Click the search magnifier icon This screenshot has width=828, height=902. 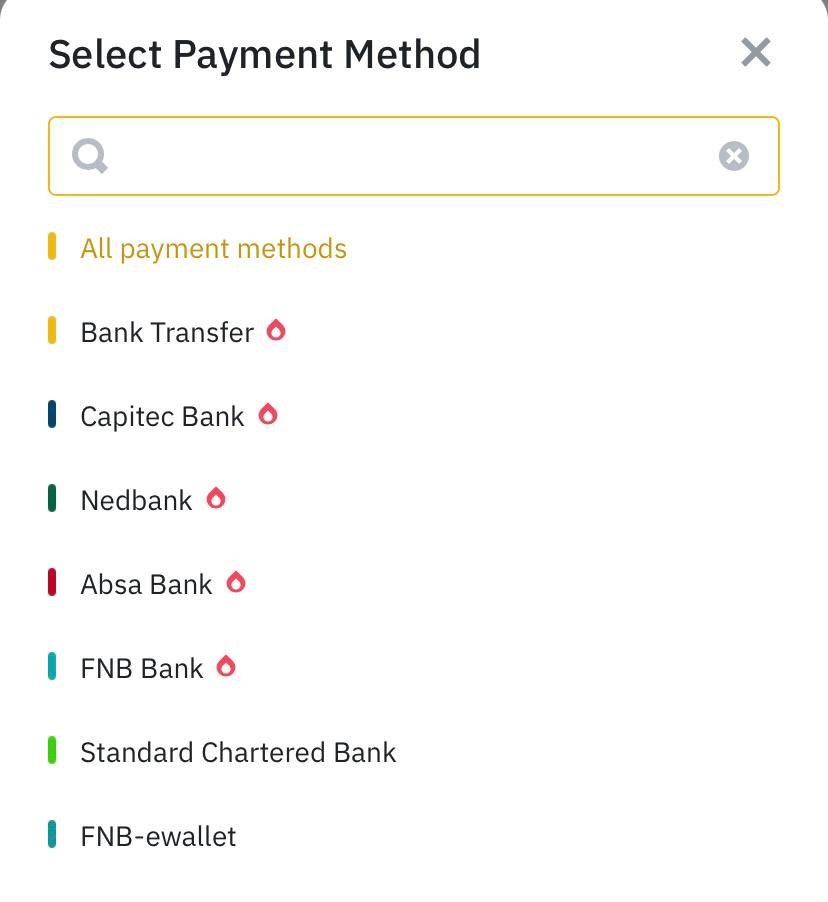click(x=90, y=156)
